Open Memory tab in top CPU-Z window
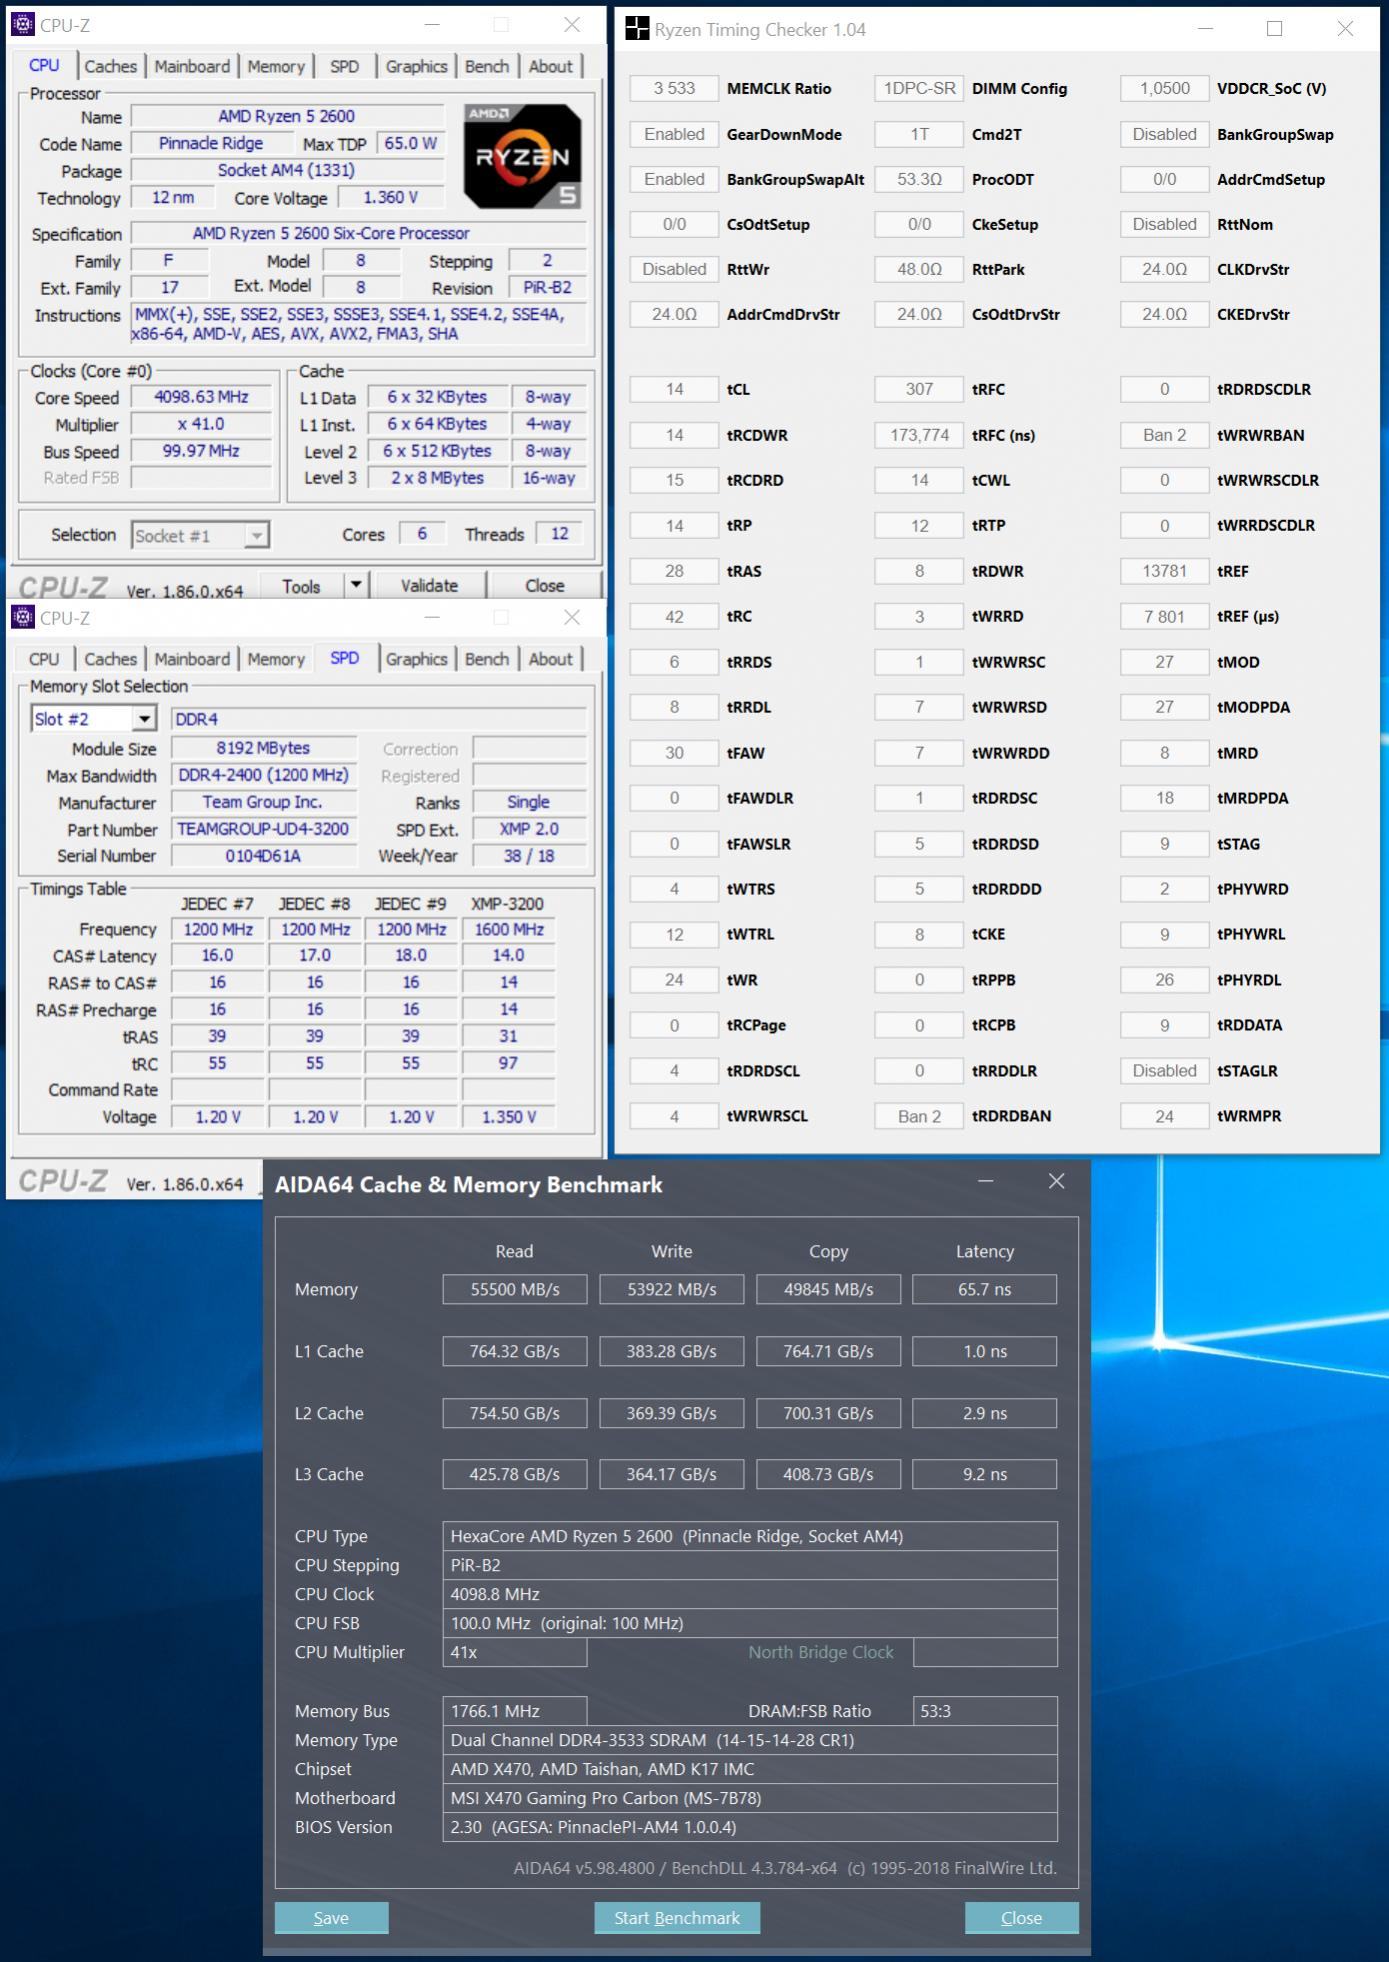Screen dimensions: 1389x1962 click(276, 67)
